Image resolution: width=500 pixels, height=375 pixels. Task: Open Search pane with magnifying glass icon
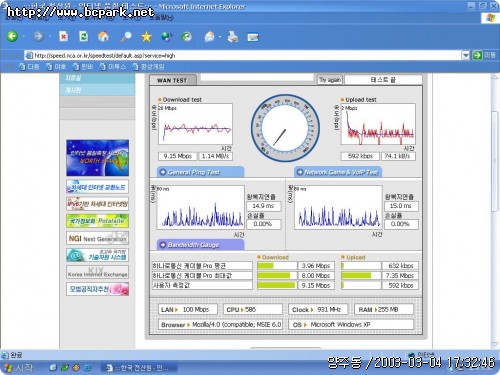pos(126,36)
